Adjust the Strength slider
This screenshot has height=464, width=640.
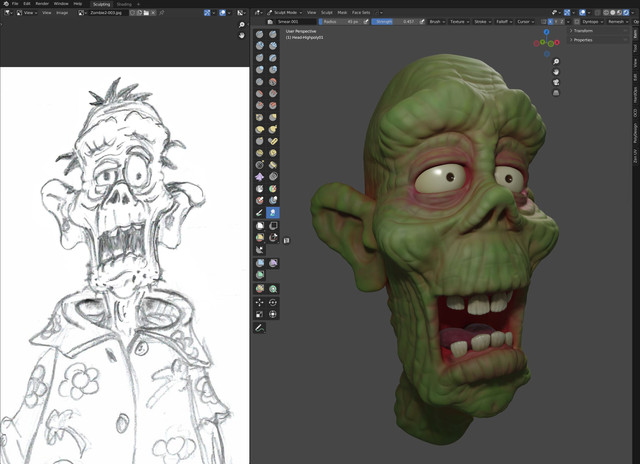click(394, 20)
